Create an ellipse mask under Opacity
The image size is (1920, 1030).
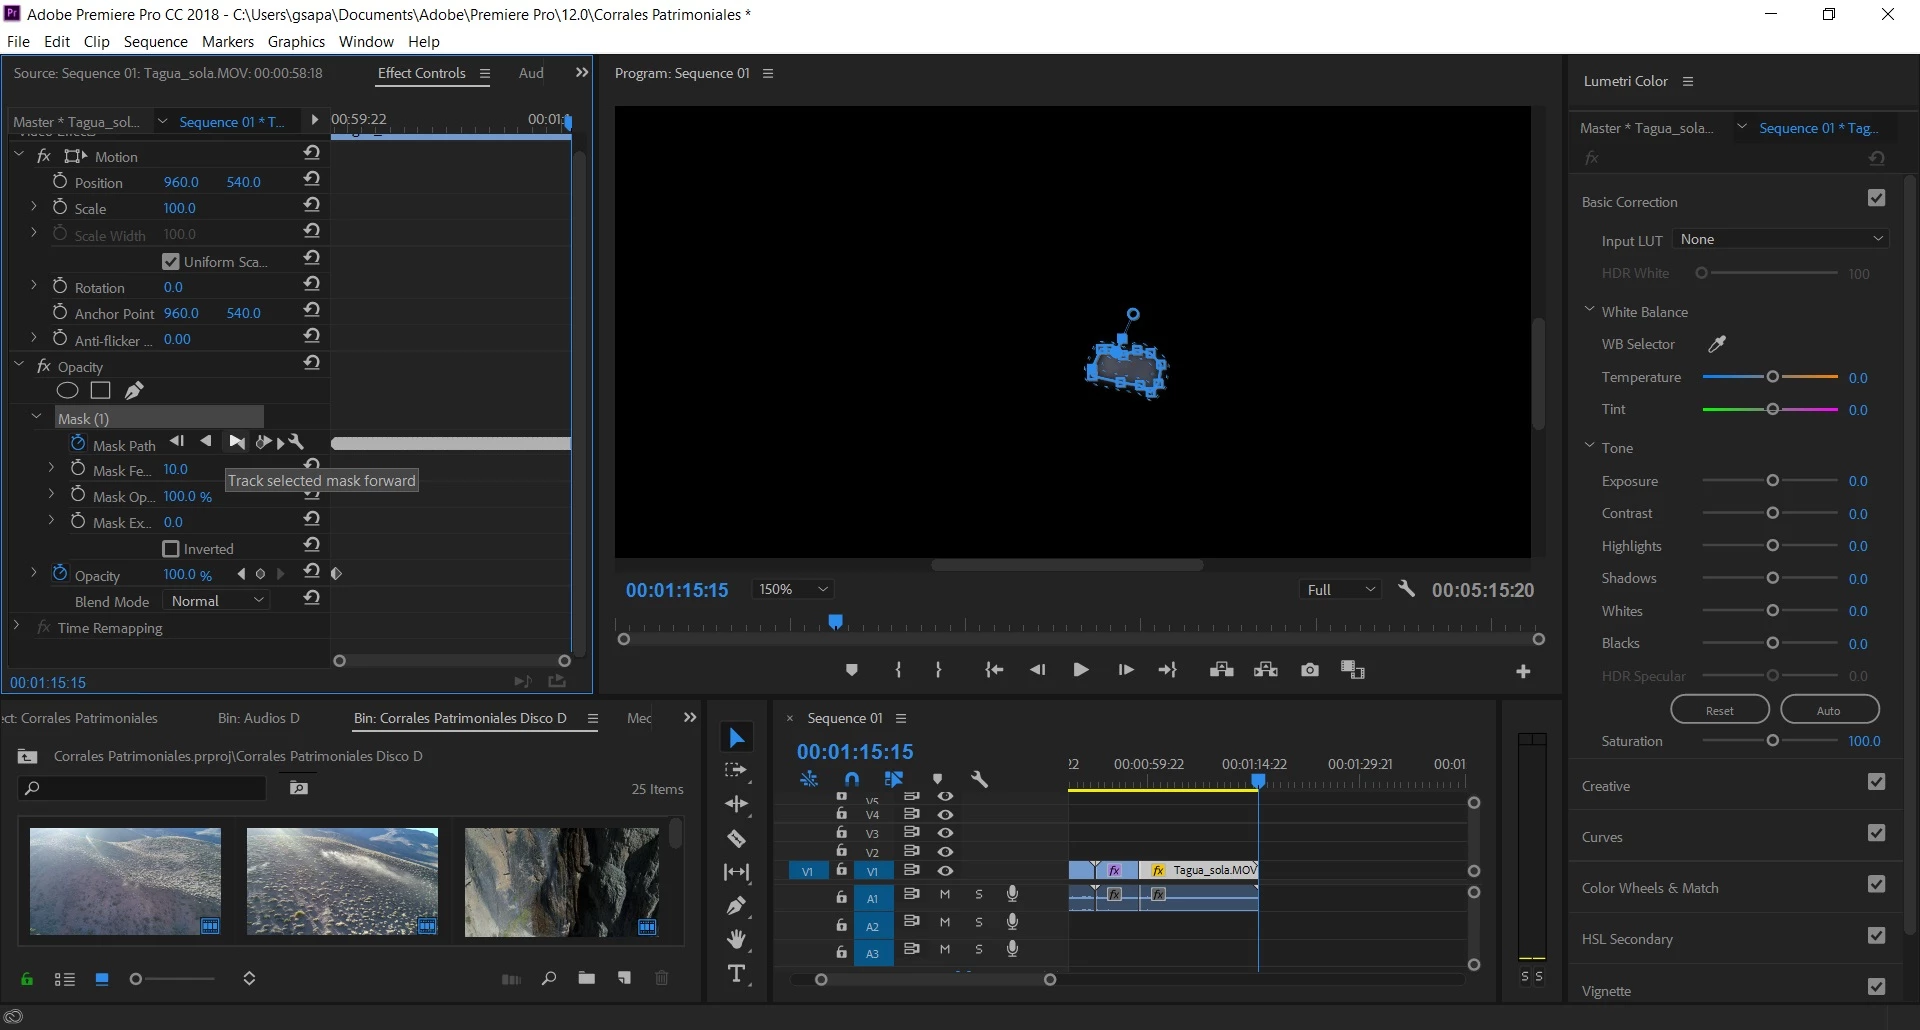pos(67,390)
